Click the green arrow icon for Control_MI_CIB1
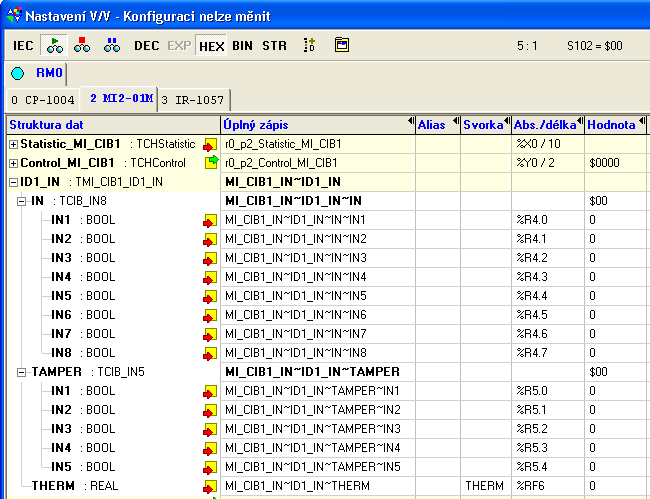 [211, 162]
